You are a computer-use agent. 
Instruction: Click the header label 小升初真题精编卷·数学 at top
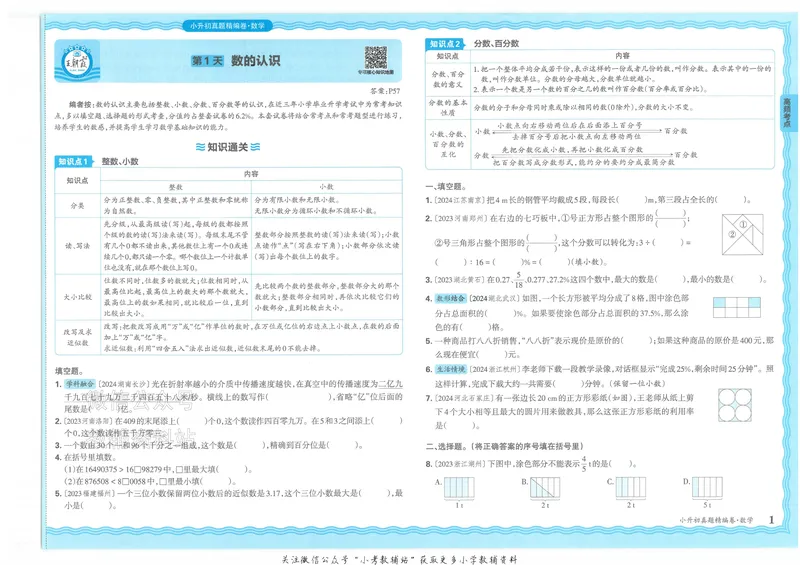pos(228,26)
